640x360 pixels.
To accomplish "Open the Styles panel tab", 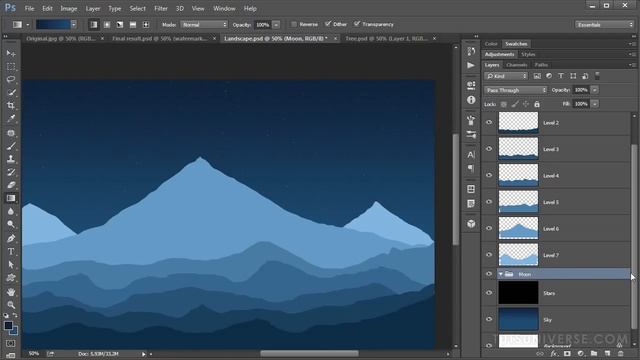I will (528, 54).
